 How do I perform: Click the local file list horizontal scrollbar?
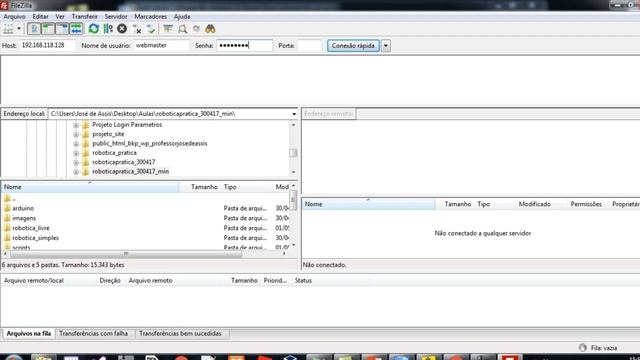pyautogui.click(x=126, y=254)
